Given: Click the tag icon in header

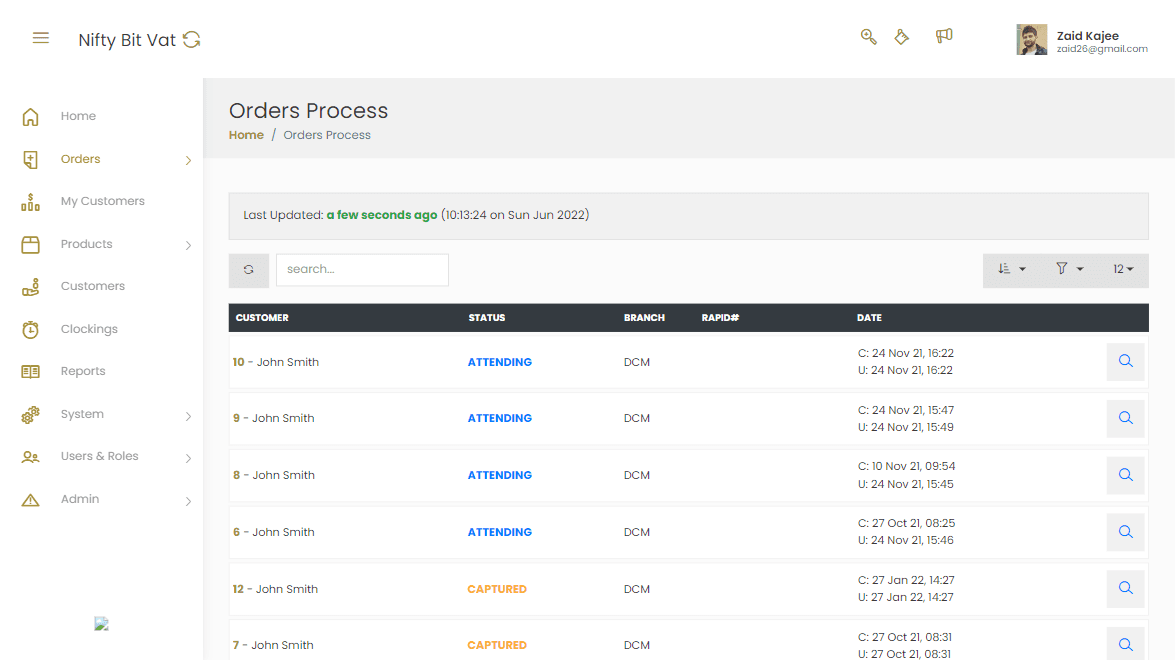Looking at the screenshot, I should click(x=901, y=37).
